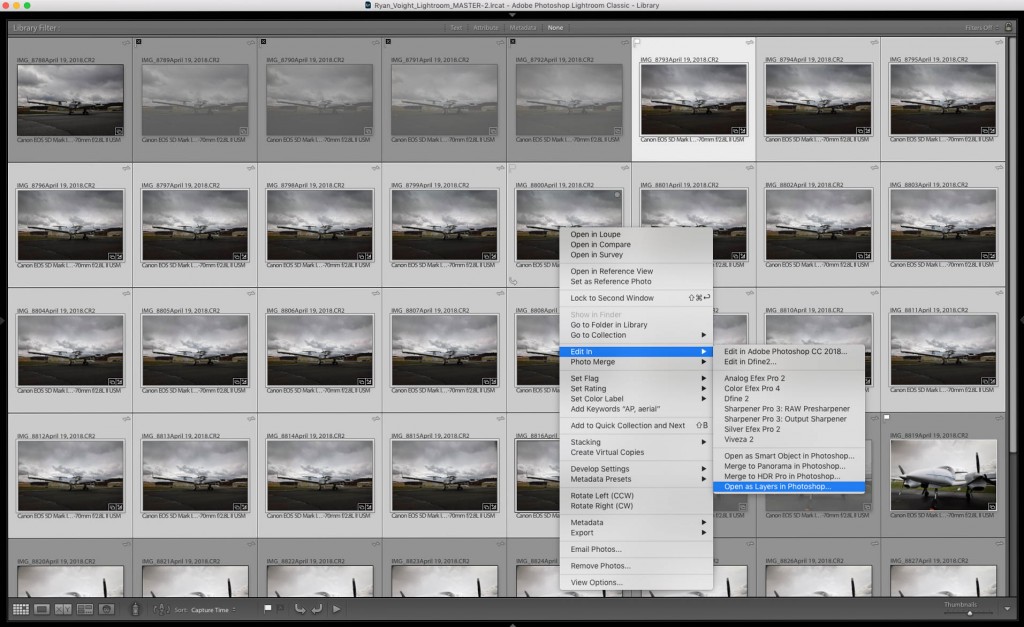Image resolution: width=1024 pixels, height=627 pixels.
Task: Open Compare view XY icon
Action: click(63, 609)
